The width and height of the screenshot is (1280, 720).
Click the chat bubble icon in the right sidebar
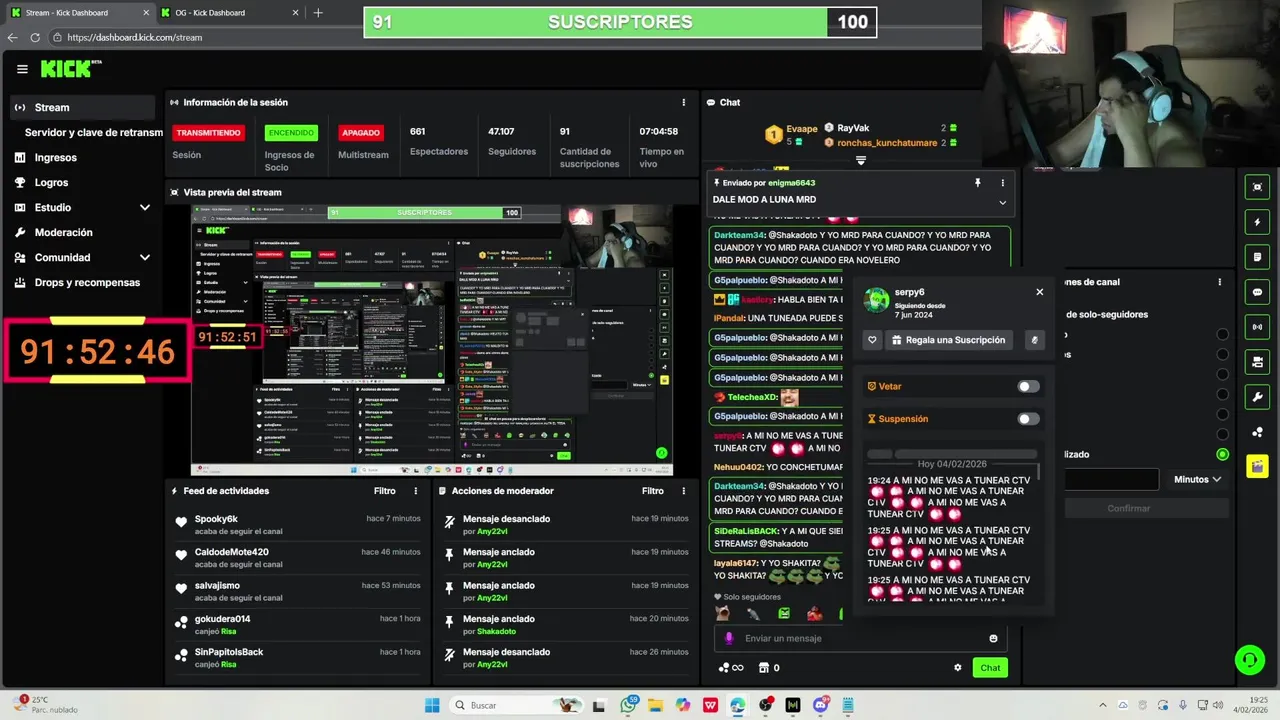[x=1257, y=292]
